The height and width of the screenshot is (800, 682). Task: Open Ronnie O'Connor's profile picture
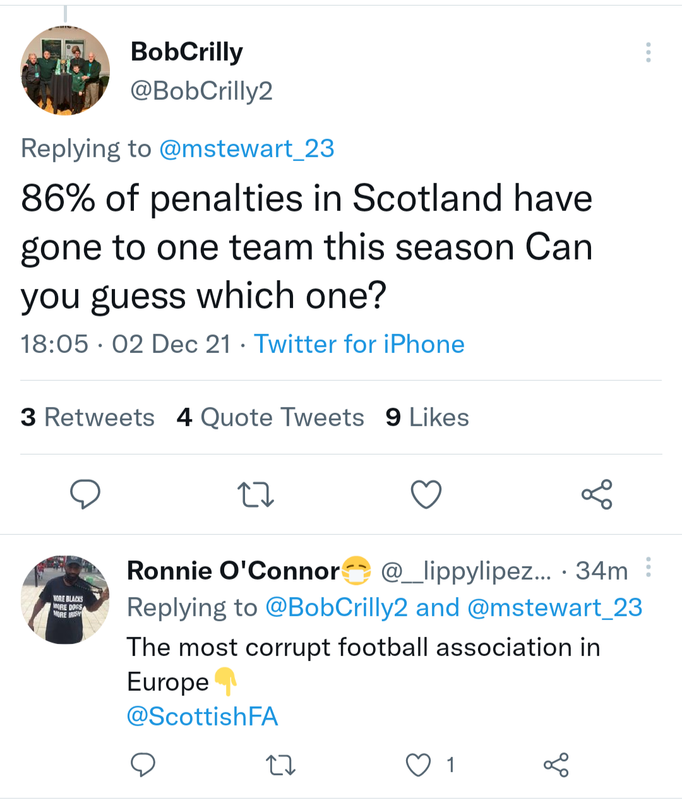(x=65, y=600)
